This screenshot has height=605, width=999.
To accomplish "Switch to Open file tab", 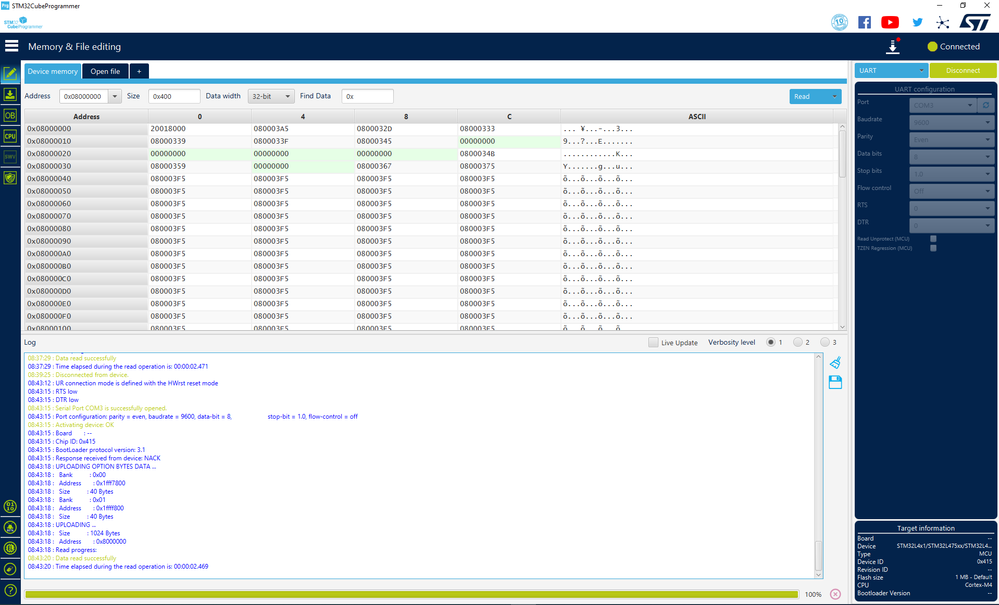I will [105, 71].
